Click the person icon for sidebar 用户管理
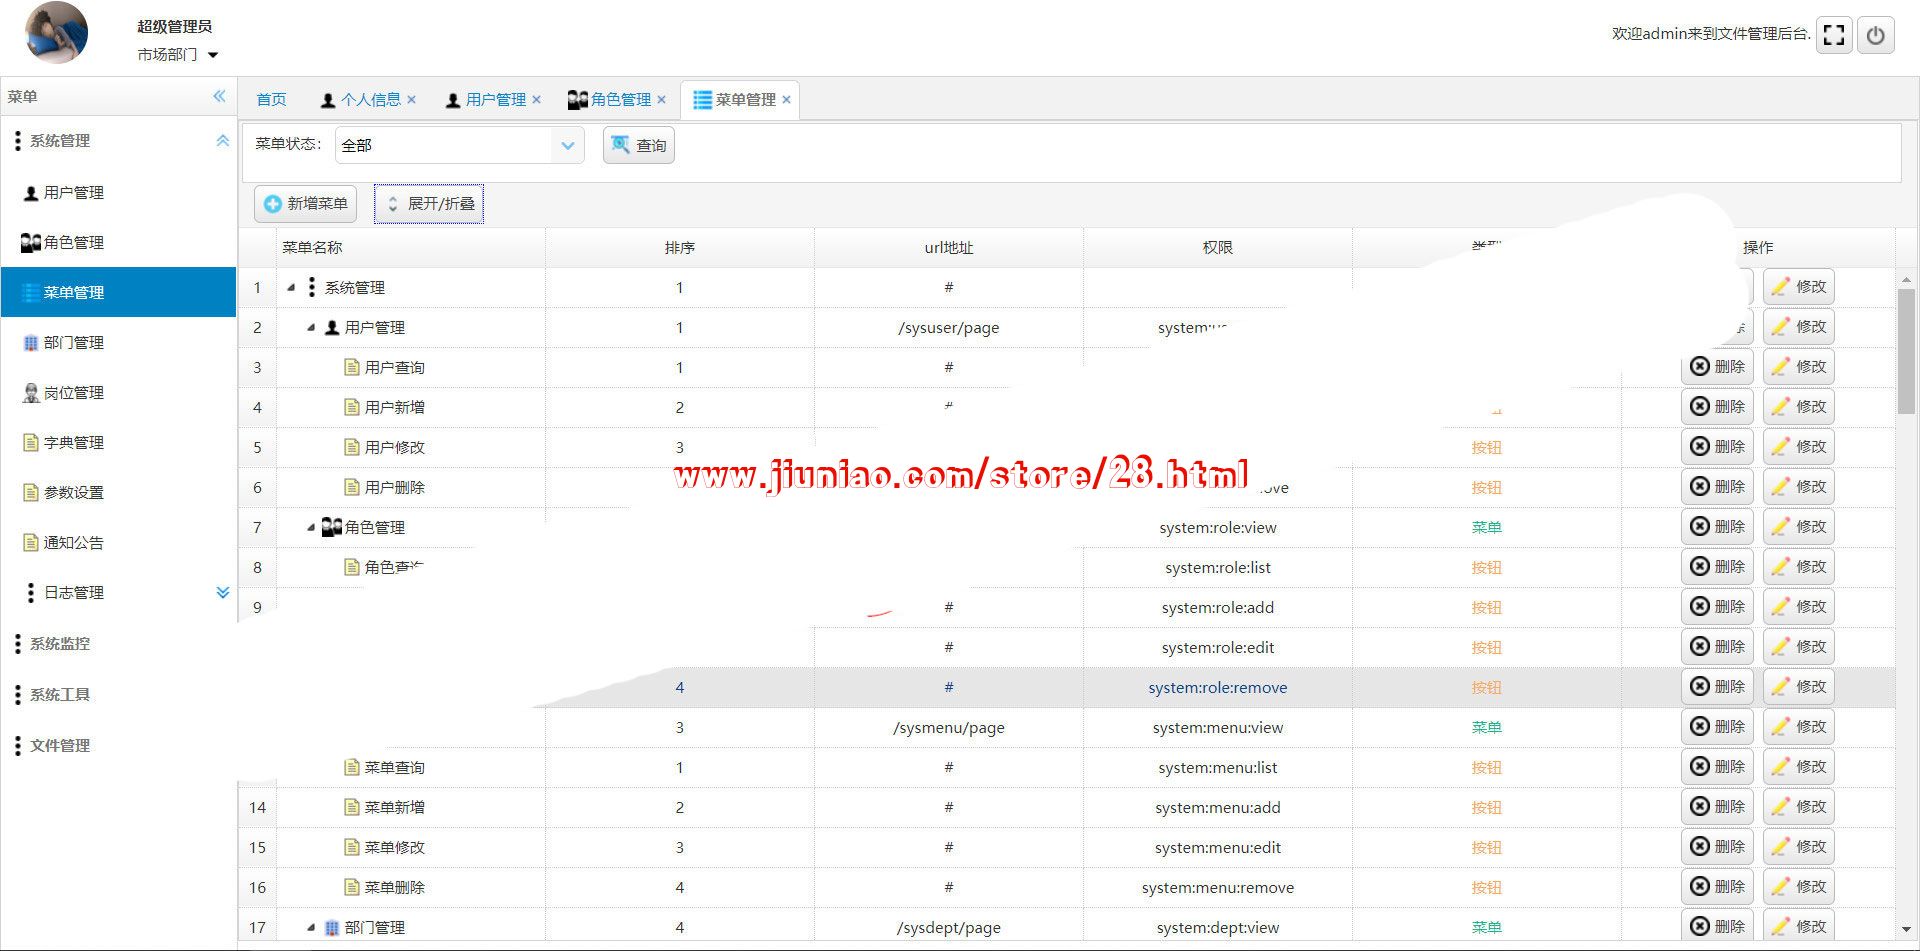 coord(31,193)
